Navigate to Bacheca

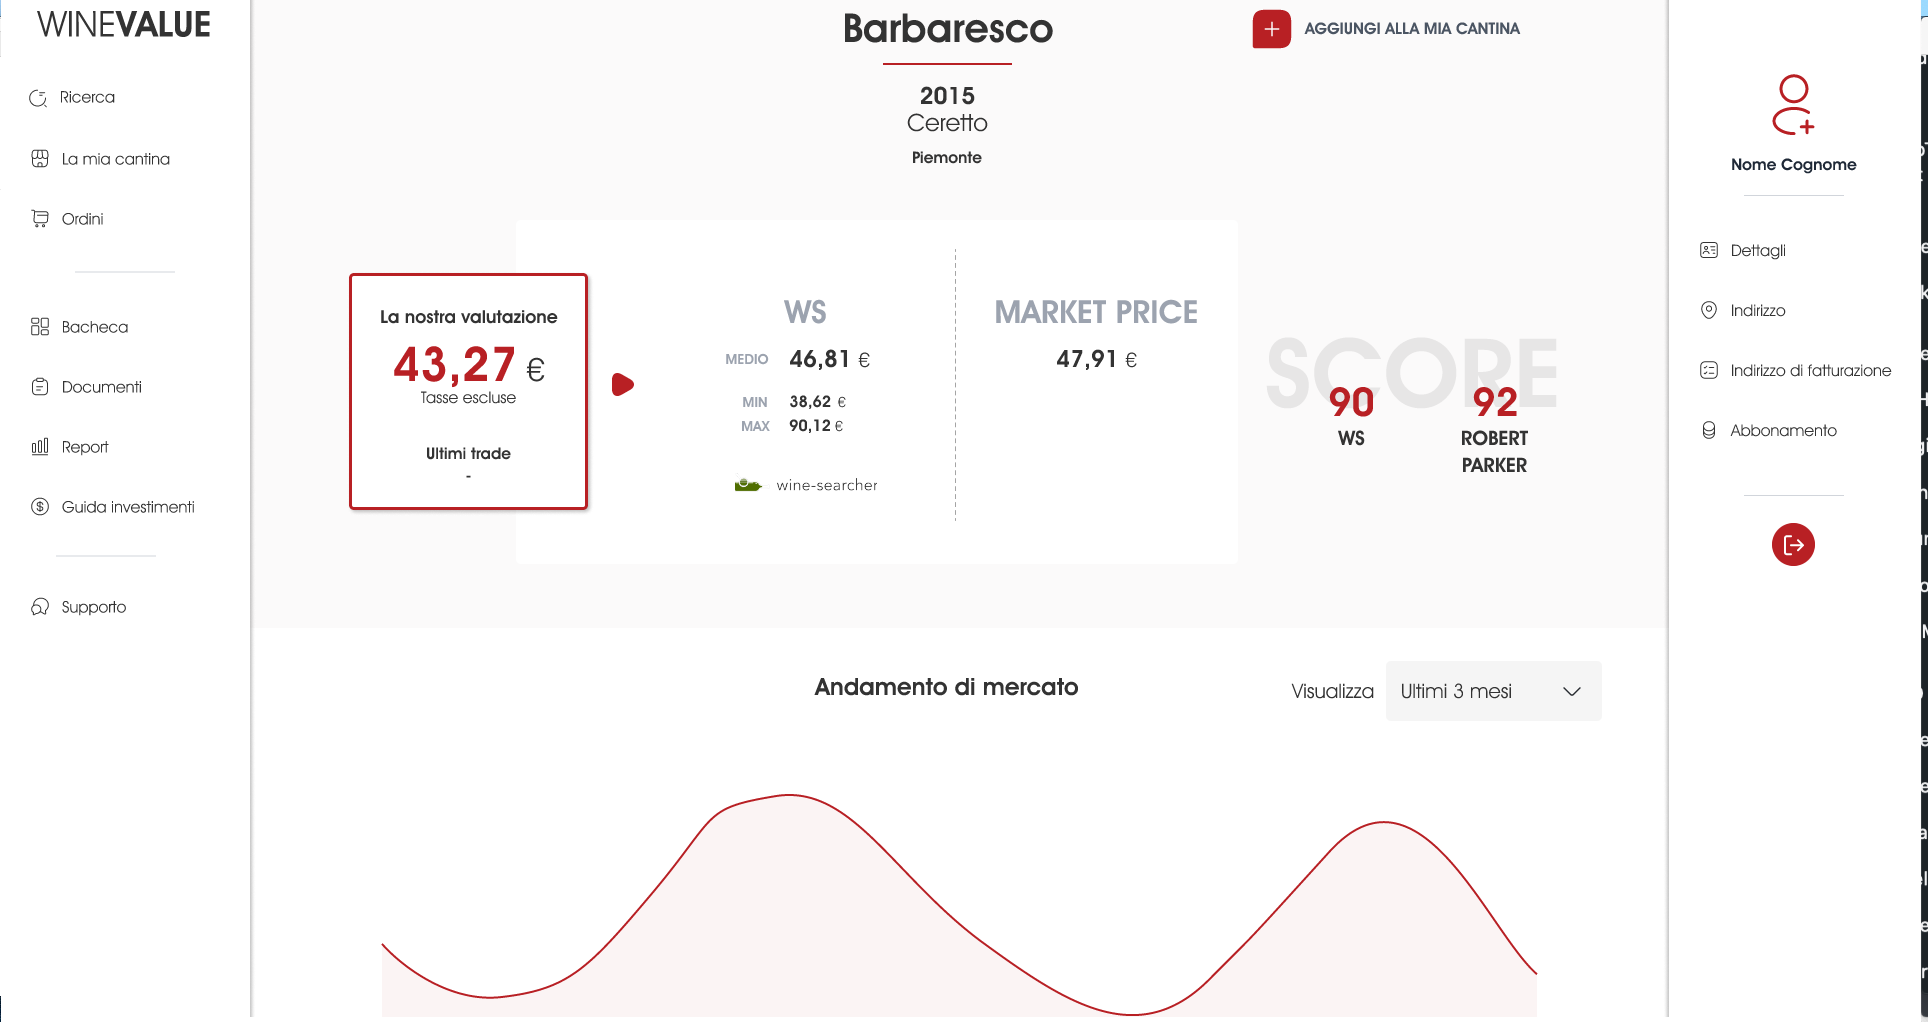tap(95, 327)
